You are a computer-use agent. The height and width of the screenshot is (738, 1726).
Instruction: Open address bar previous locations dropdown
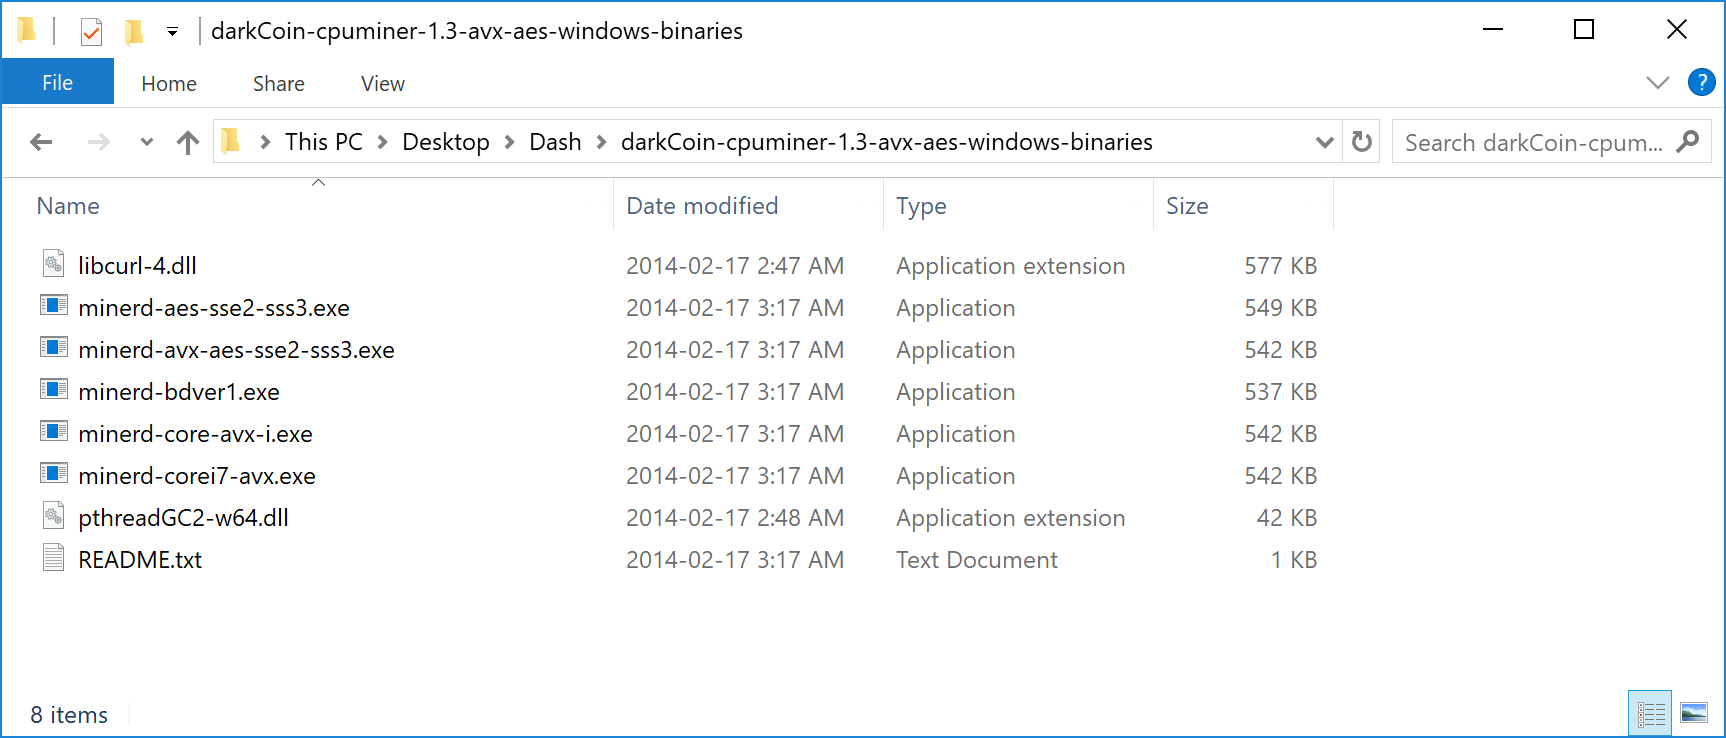point(1325,142)
